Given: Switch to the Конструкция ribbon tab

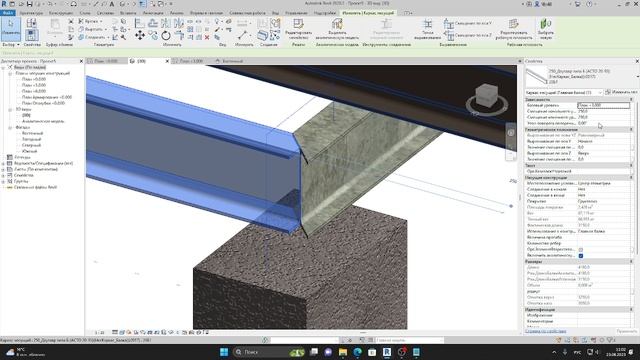Looking at the screenshot, I should tap(61, 13).
